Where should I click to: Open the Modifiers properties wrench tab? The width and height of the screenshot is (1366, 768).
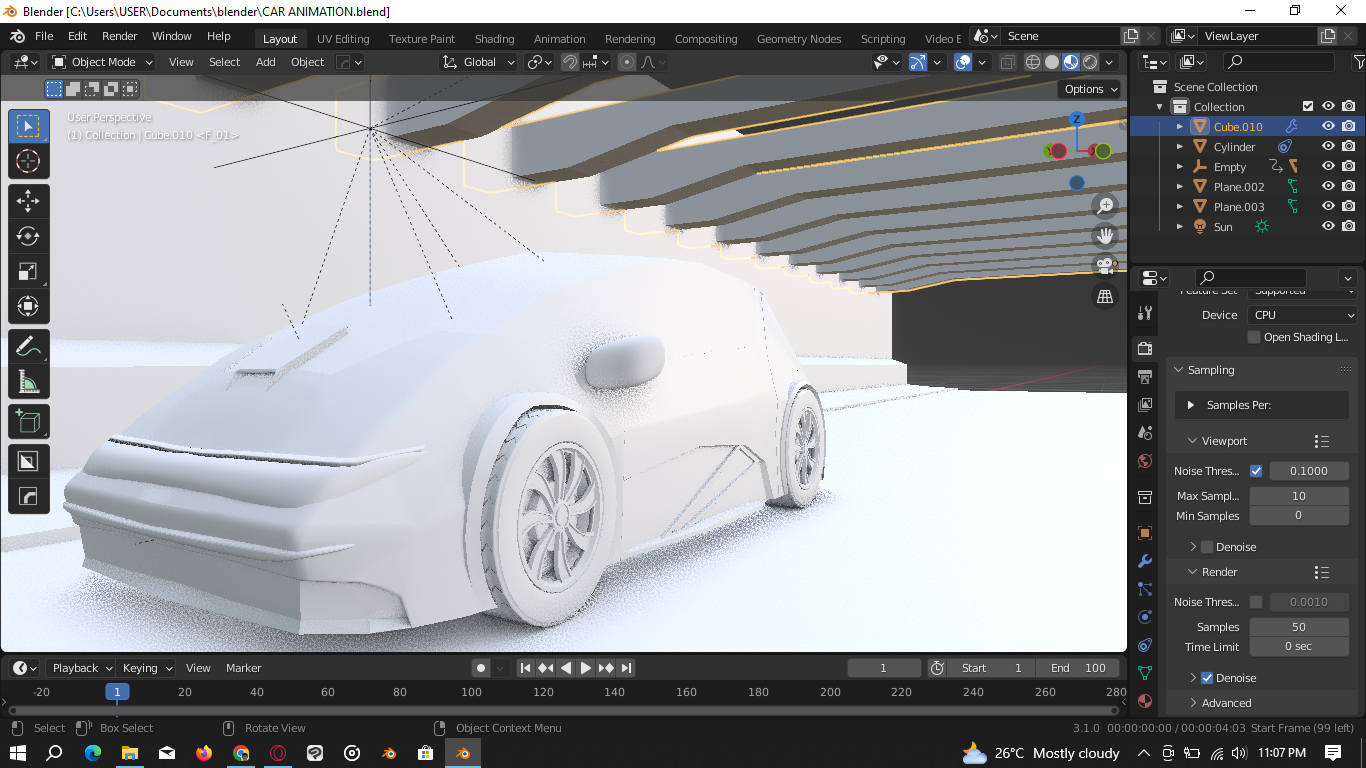tap(1145, 561)
